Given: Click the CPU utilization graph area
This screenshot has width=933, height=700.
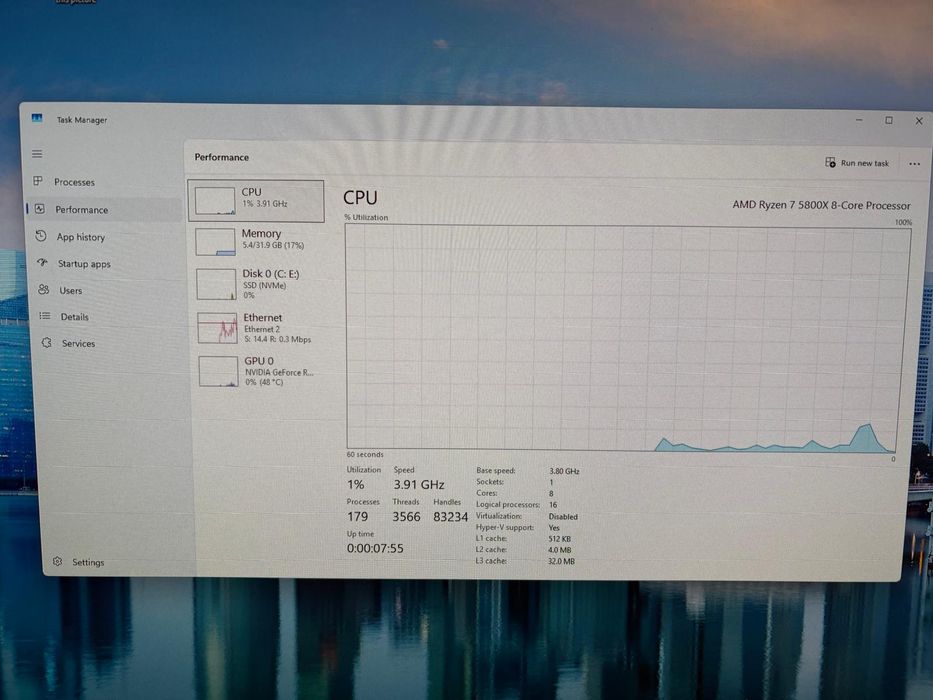Looking at the screenshot, I should [x=628, y=338].
